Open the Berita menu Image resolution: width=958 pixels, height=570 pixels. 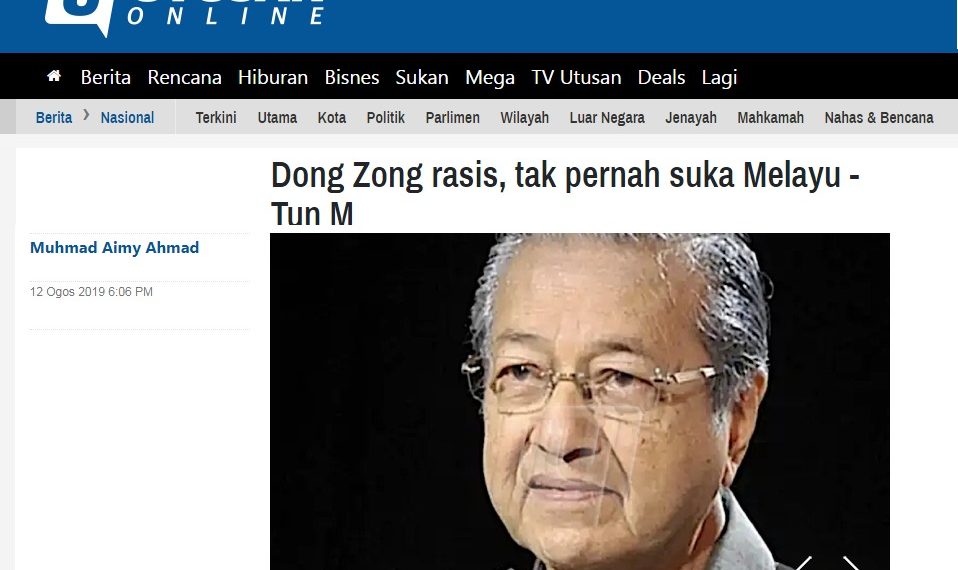coord(106,77)
